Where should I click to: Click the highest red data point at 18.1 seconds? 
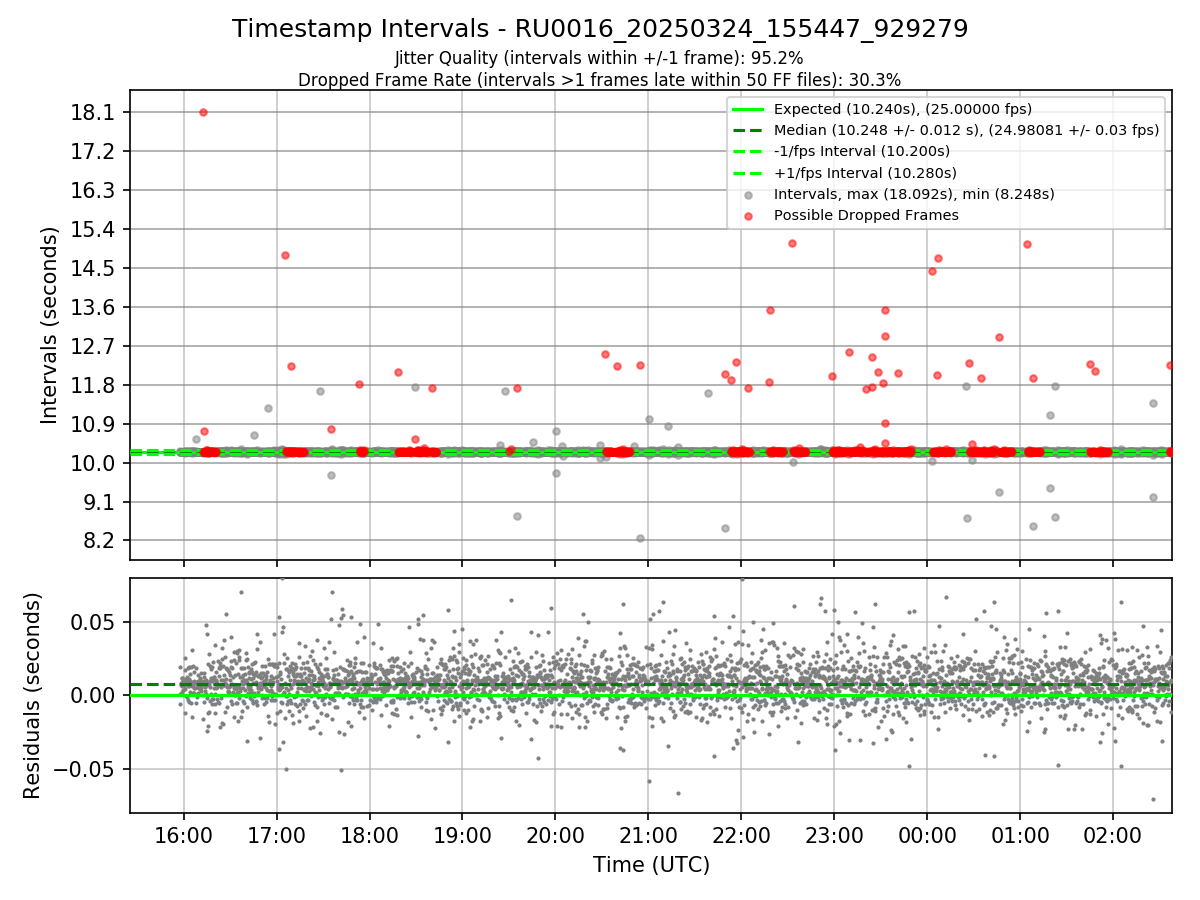pyautogui.click(x=203, y=112)
